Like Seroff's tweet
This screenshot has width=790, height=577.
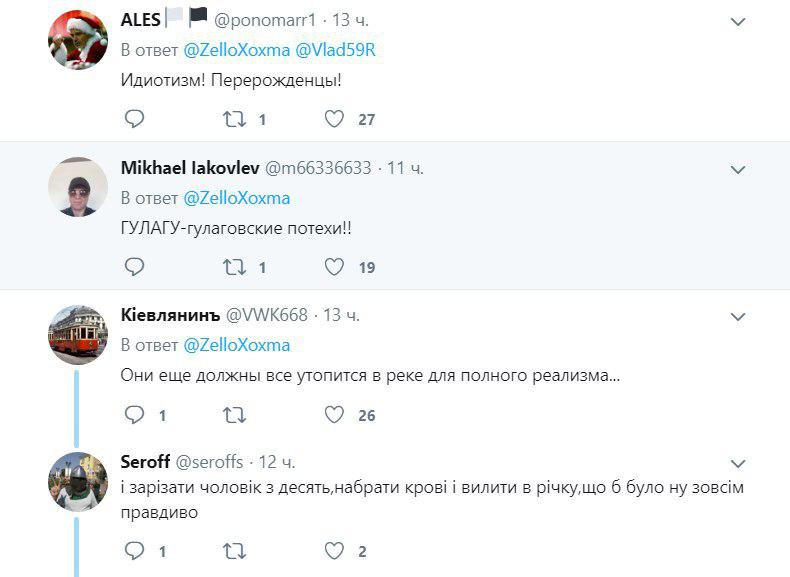(x=335, y=550)
